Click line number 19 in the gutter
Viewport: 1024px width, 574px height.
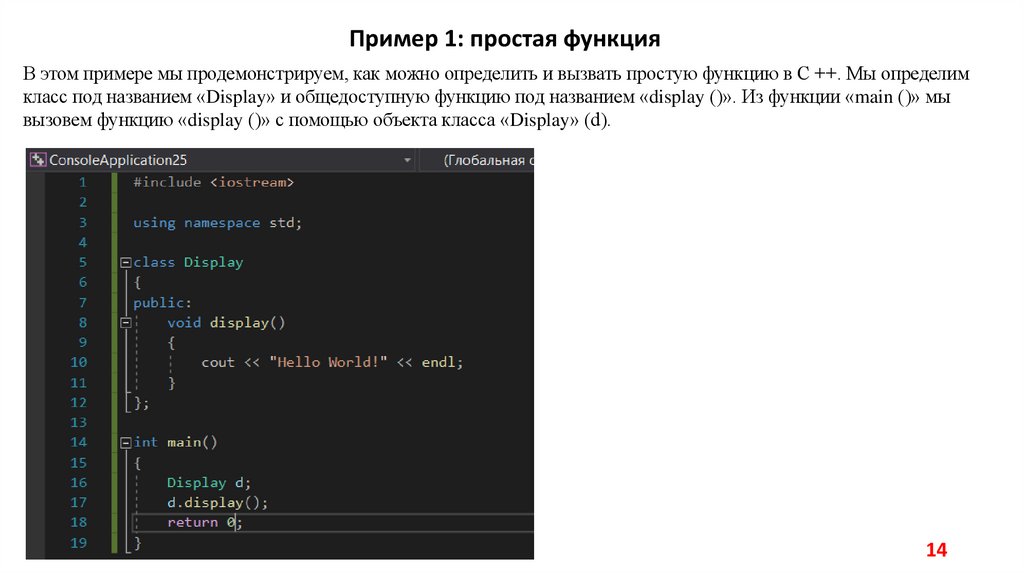[78, 543]
